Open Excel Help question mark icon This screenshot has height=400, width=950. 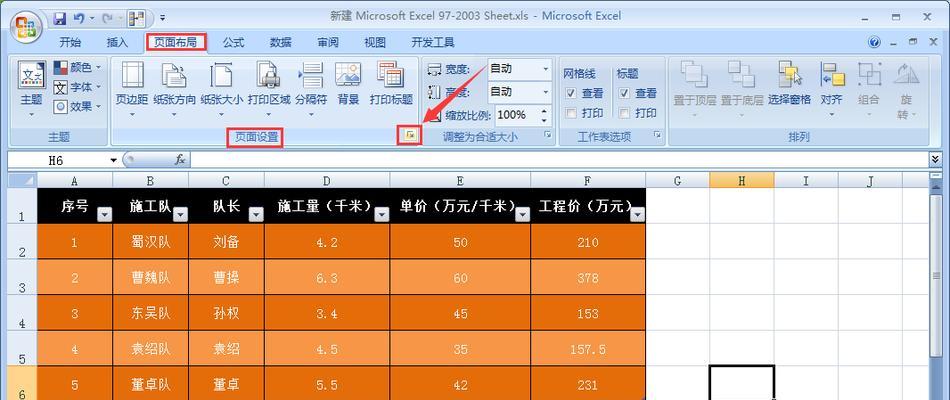(x=874, y=42)
